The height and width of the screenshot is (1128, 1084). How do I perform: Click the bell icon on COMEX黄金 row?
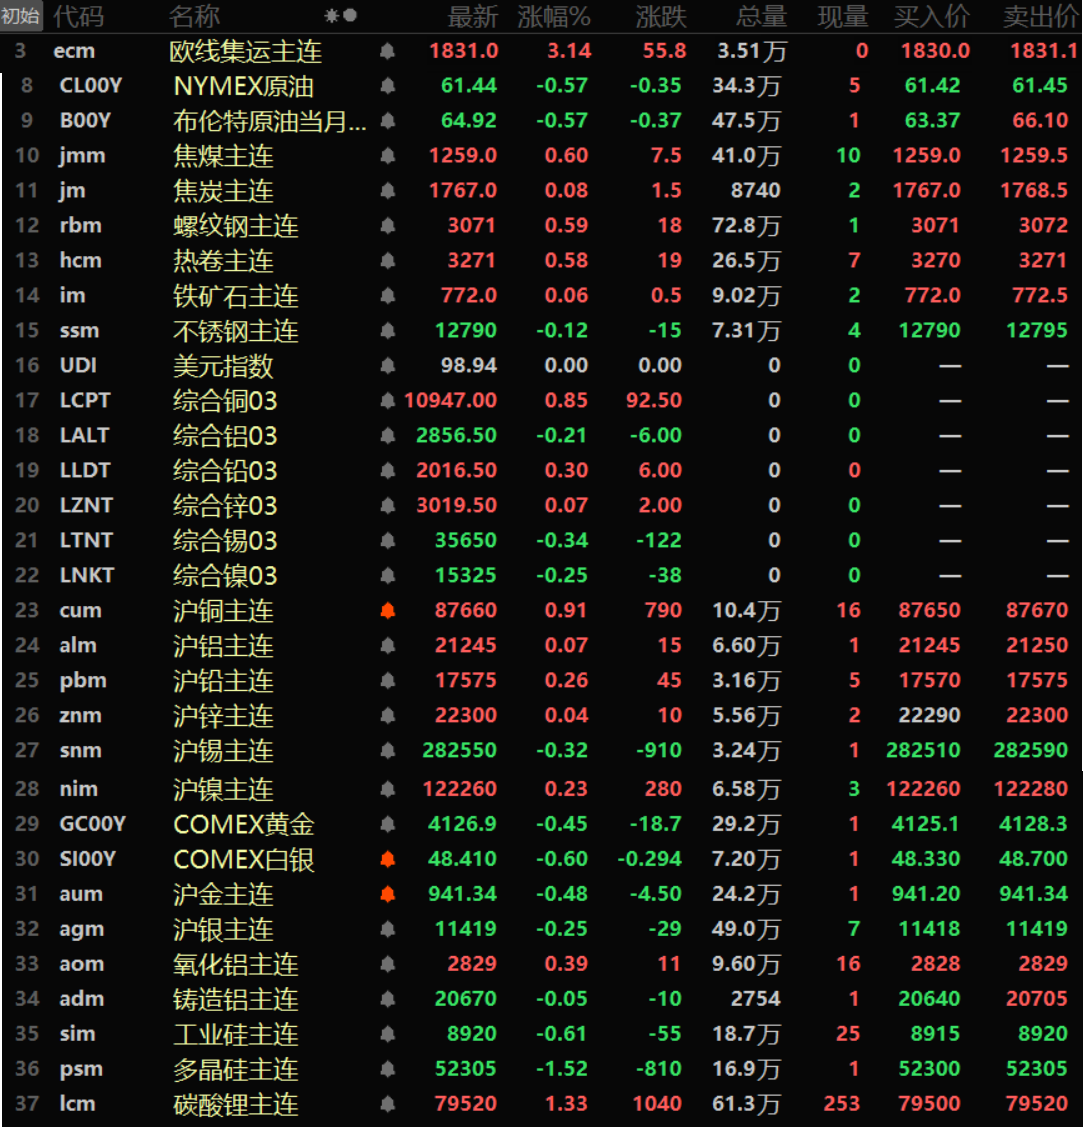(x=388, y=824)
